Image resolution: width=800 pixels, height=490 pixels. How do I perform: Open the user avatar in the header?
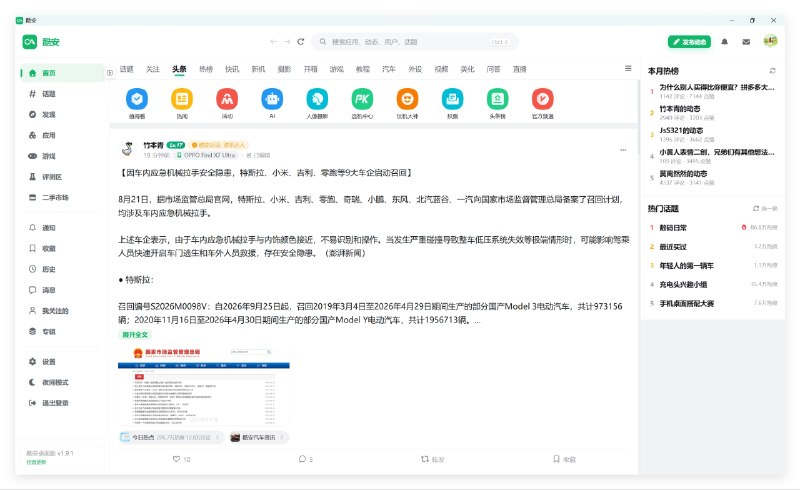point(770,41)
